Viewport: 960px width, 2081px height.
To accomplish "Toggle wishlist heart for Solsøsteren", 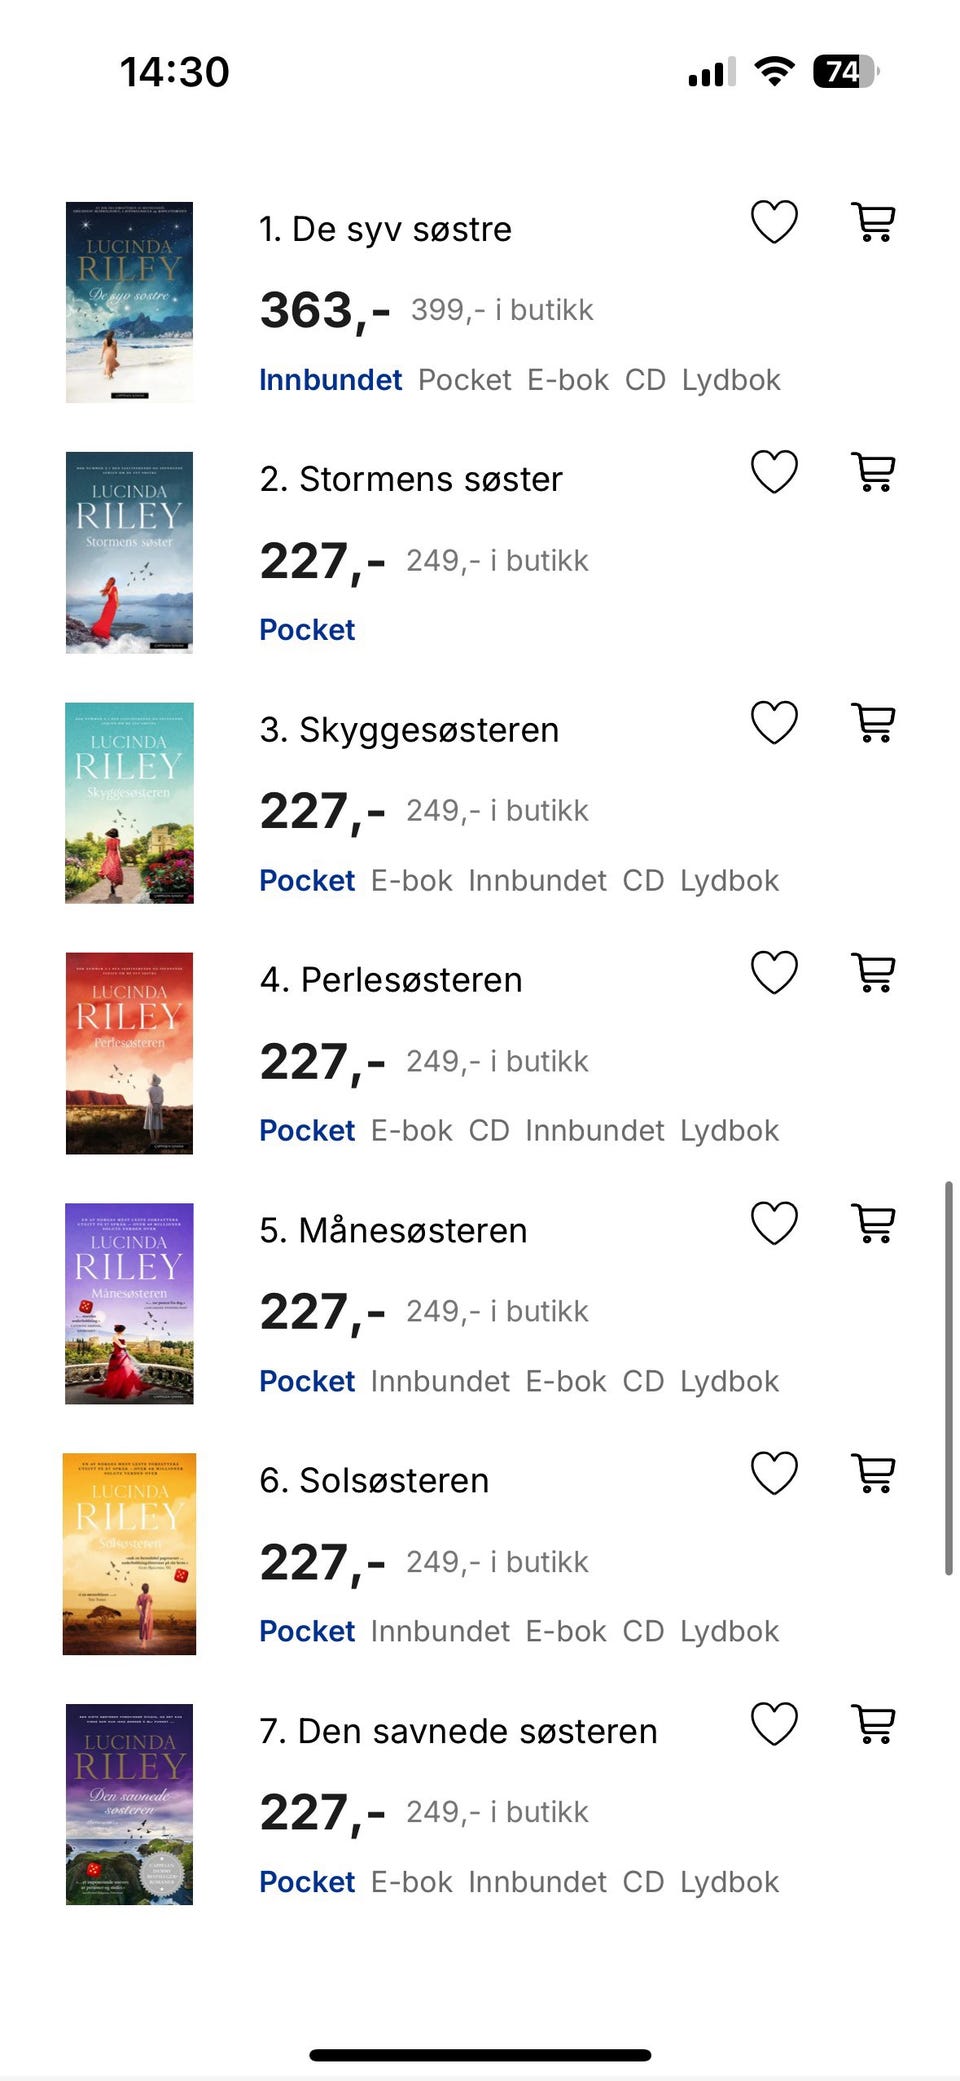I will 774,1473.
